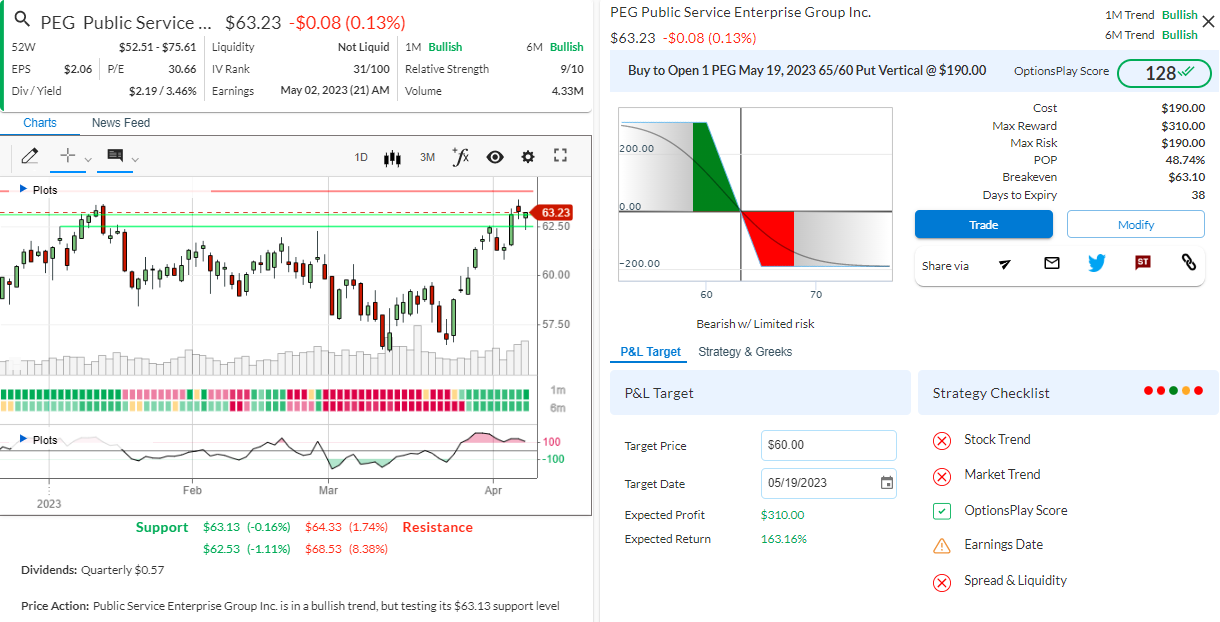Click the buy-to-open put vertical strategy description
This screenshot has height=622, width=1220.
point(807,71)
